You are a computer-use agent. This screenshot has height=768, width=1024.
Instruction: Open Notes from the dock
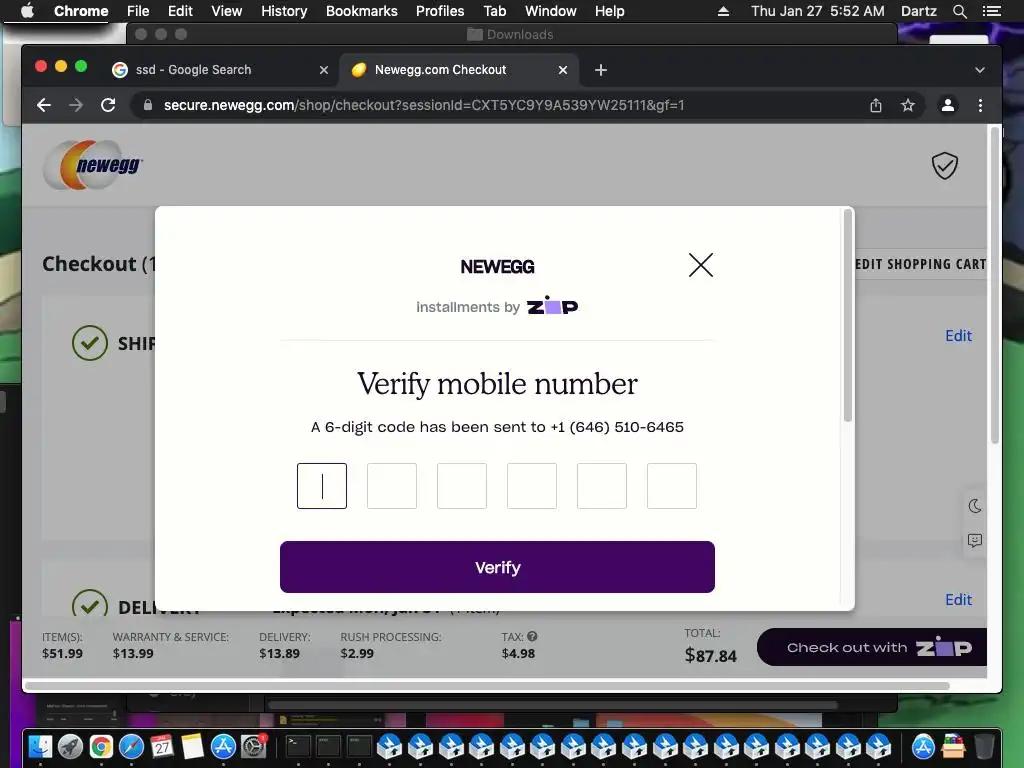193,746
